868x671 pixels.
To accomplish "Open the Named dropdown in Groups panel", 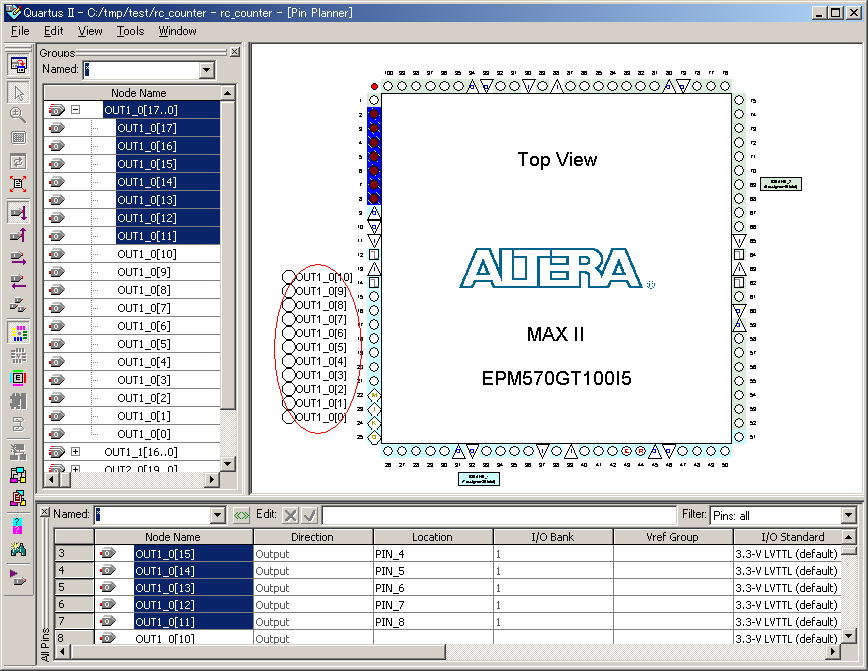I will click(x=206, y=70).
